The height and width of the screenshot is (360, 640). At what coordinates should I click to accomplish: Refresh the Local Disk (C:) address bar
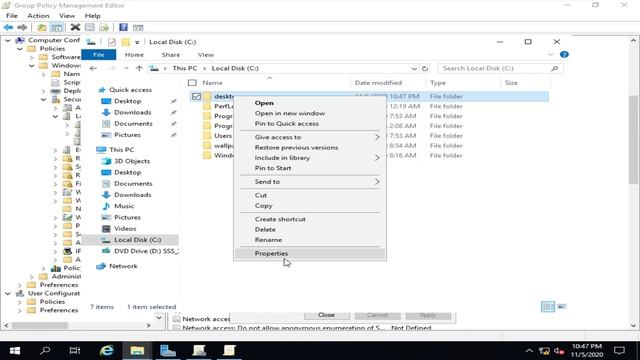click(425, 68)
